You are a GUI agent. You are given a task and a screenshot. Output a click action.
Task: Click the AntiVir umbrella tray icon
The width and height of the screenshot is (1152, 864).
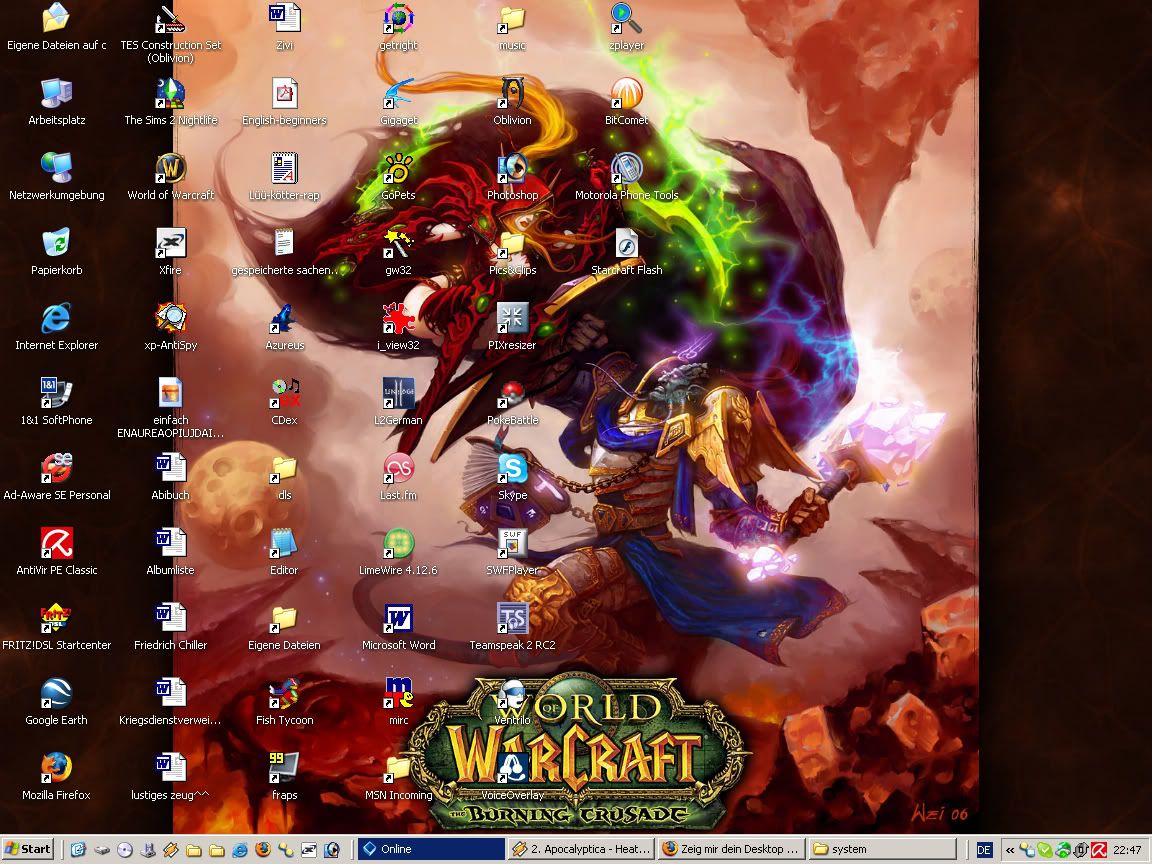coord(1098,850)
